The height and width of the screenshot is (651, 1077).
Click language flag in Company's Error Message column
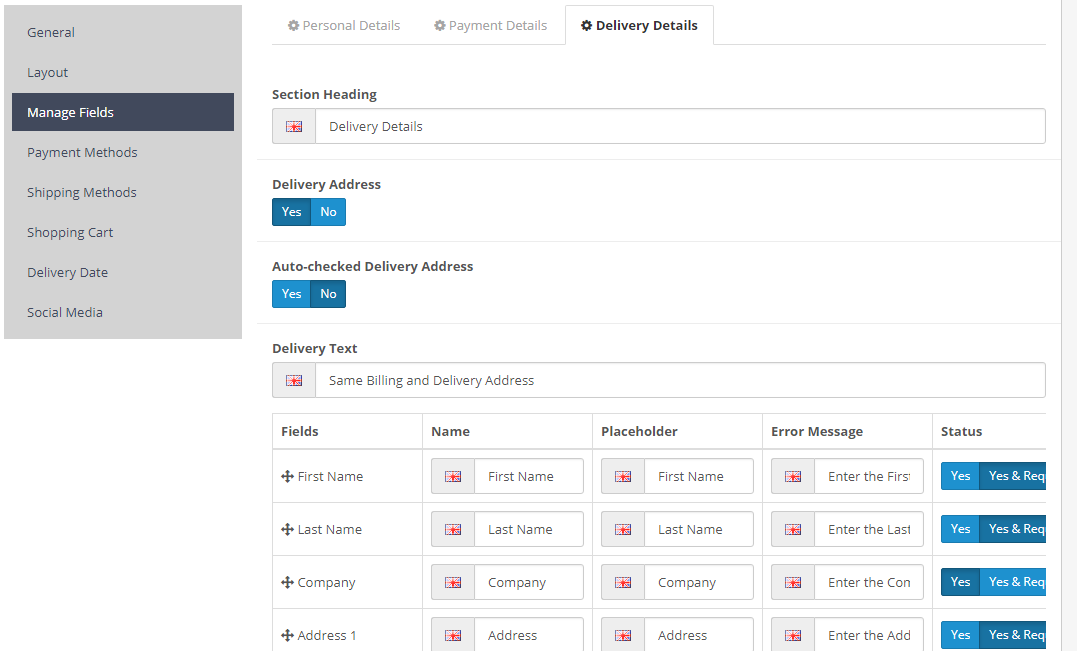(x=793, y=582)
